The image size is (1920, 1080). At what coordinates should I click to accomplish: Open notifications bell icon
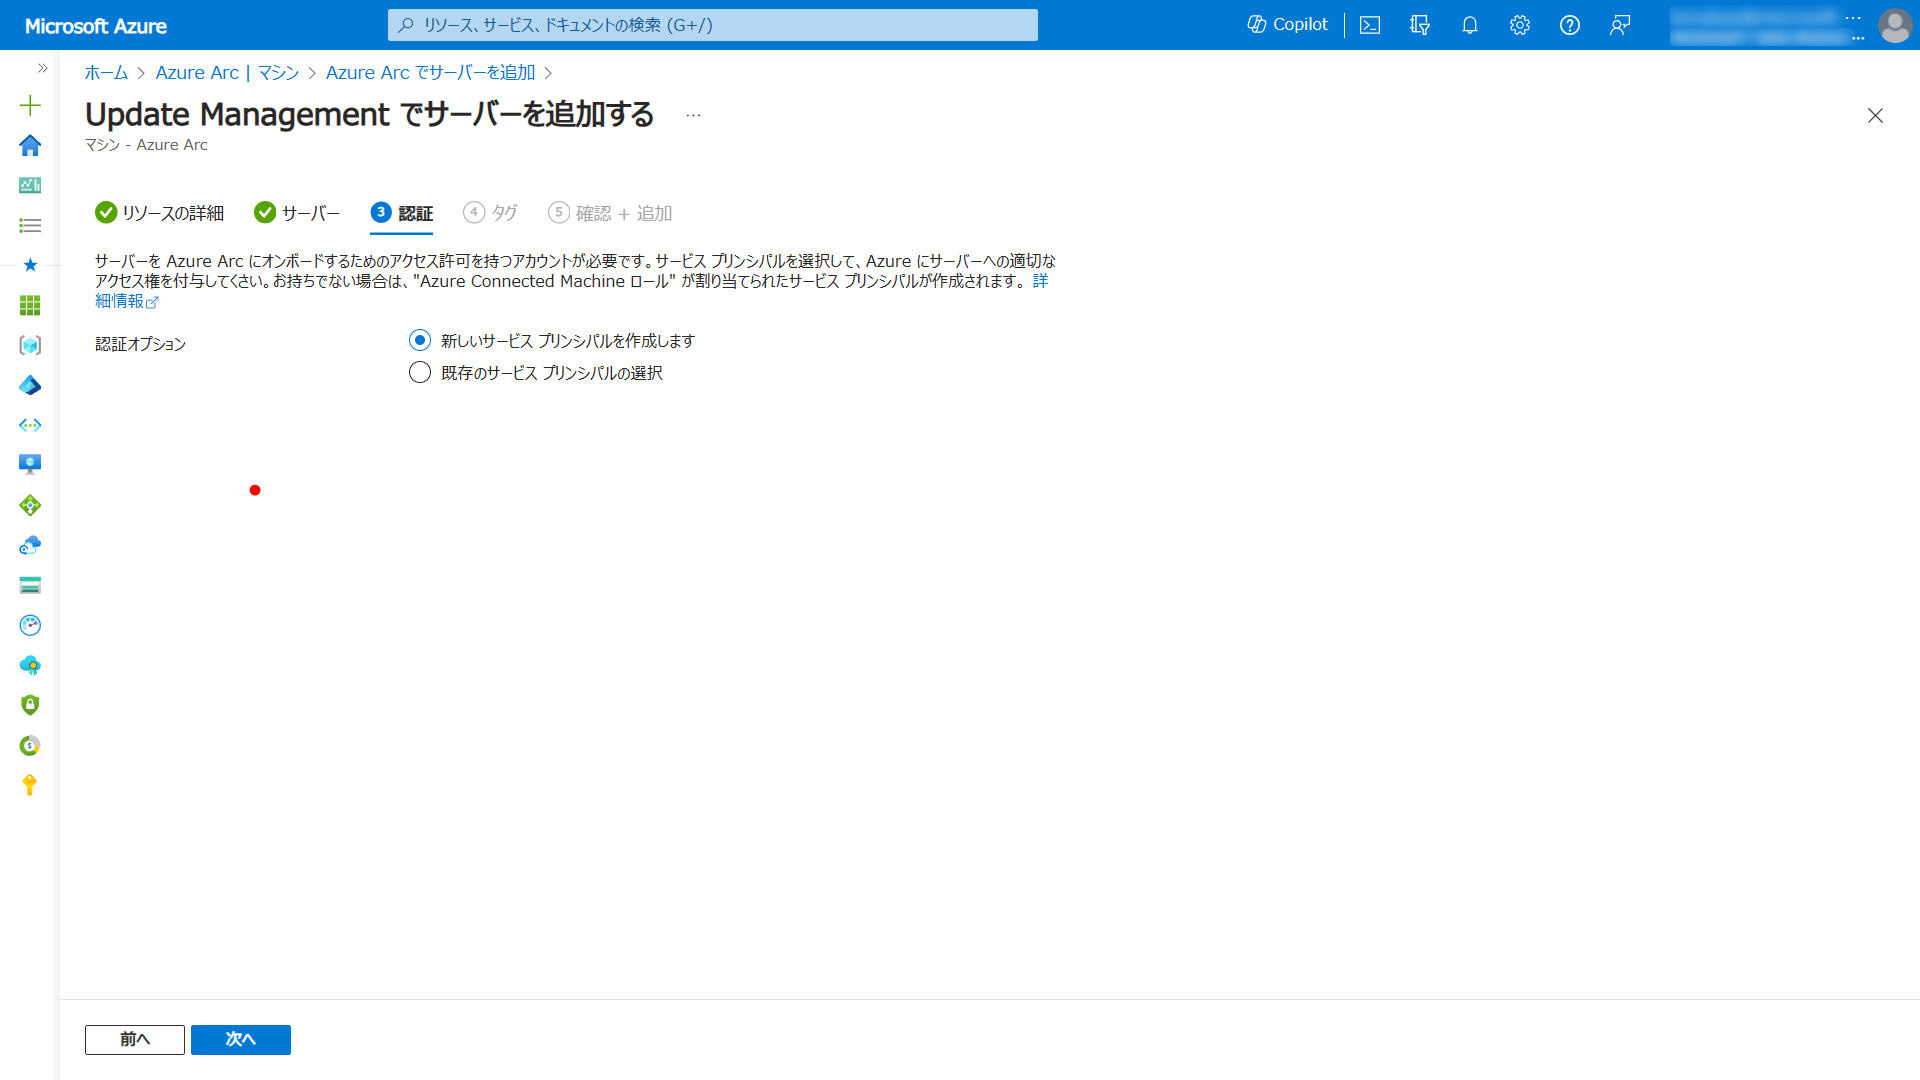coord(1470,25)
